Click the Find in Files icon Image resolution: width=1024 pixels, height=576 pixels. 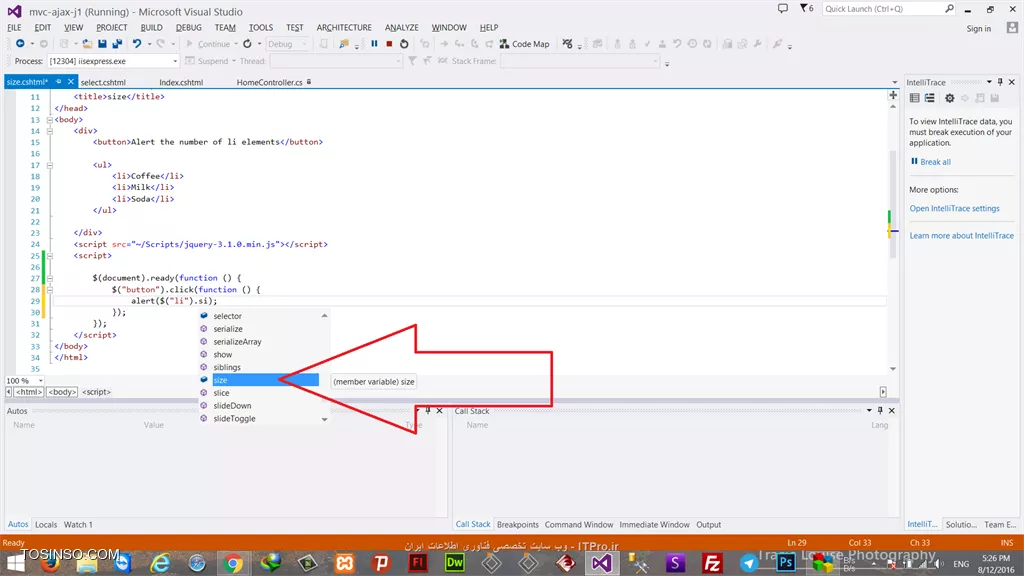point(344,44)
